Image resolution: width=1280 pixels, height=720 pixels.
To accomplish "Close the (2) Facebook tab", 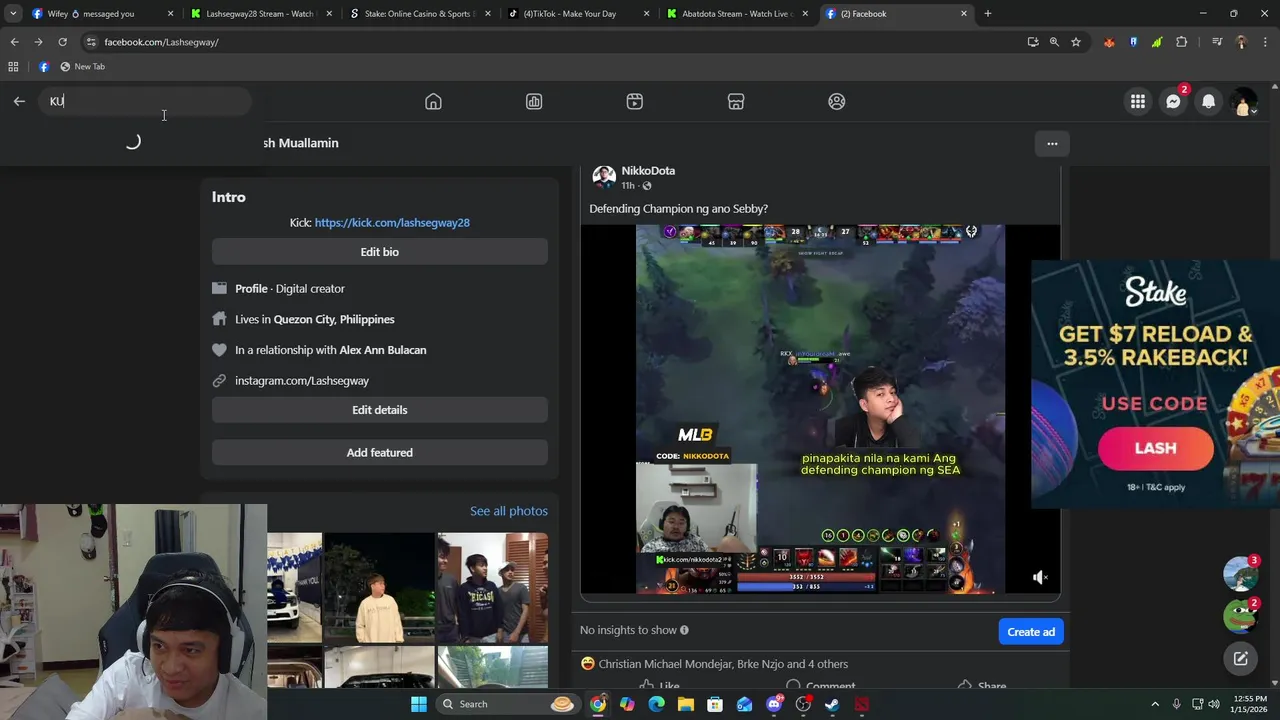I will click(x=964, y=14).
